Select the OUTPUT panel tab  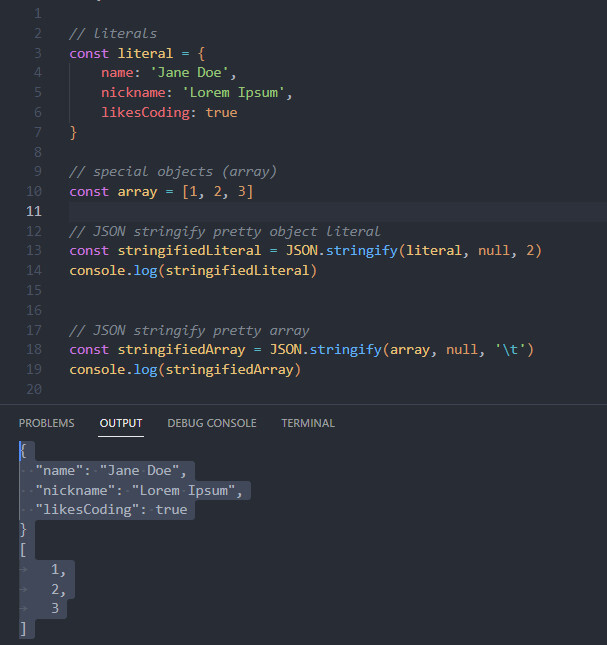click(x=121, y=423)
